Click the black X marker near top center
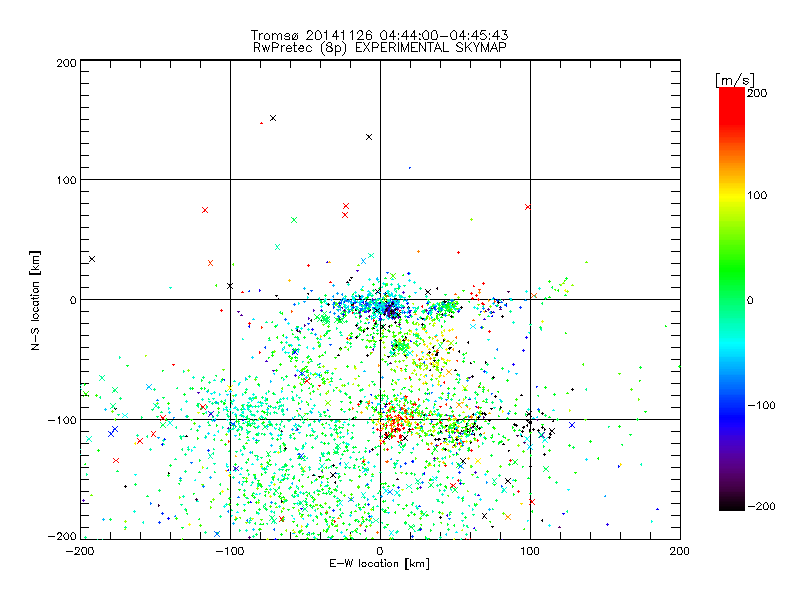Screen dimensions: 800x600 [369, 137]
